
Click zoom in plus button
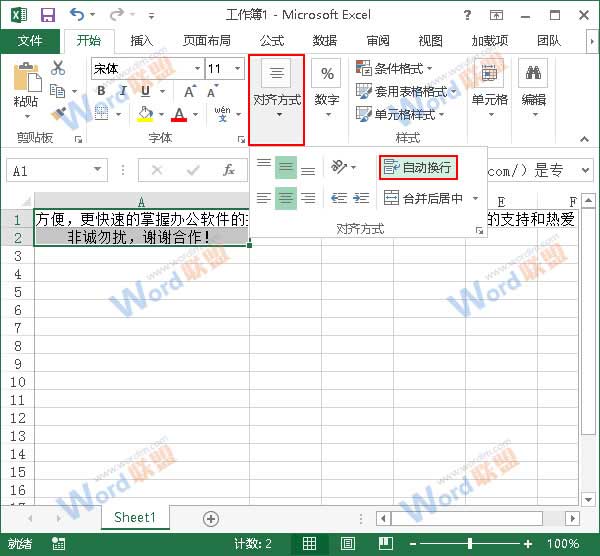click(528, 543)
